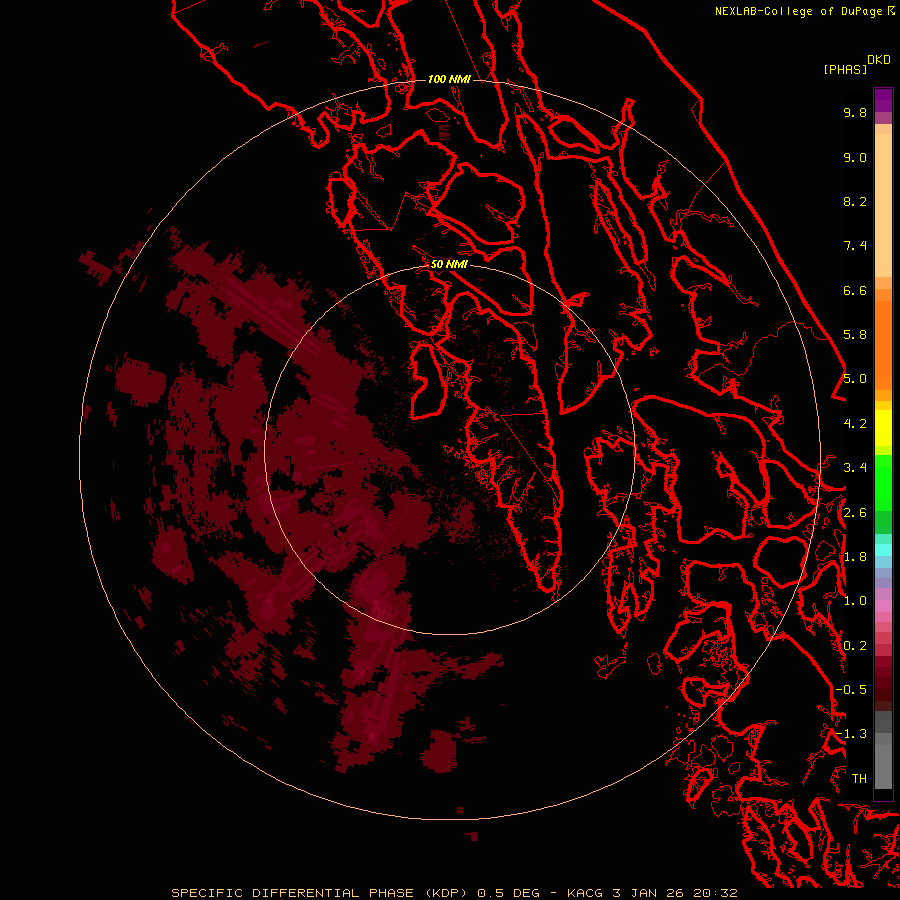Click the 4.2 value on the color scale
This screenshot has width=900, height=900.
click(x=855, y=424)
